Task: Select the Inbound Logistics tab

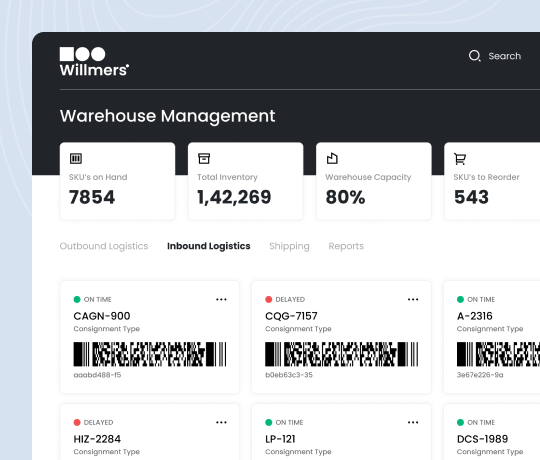Action: (x=209, y=246)
